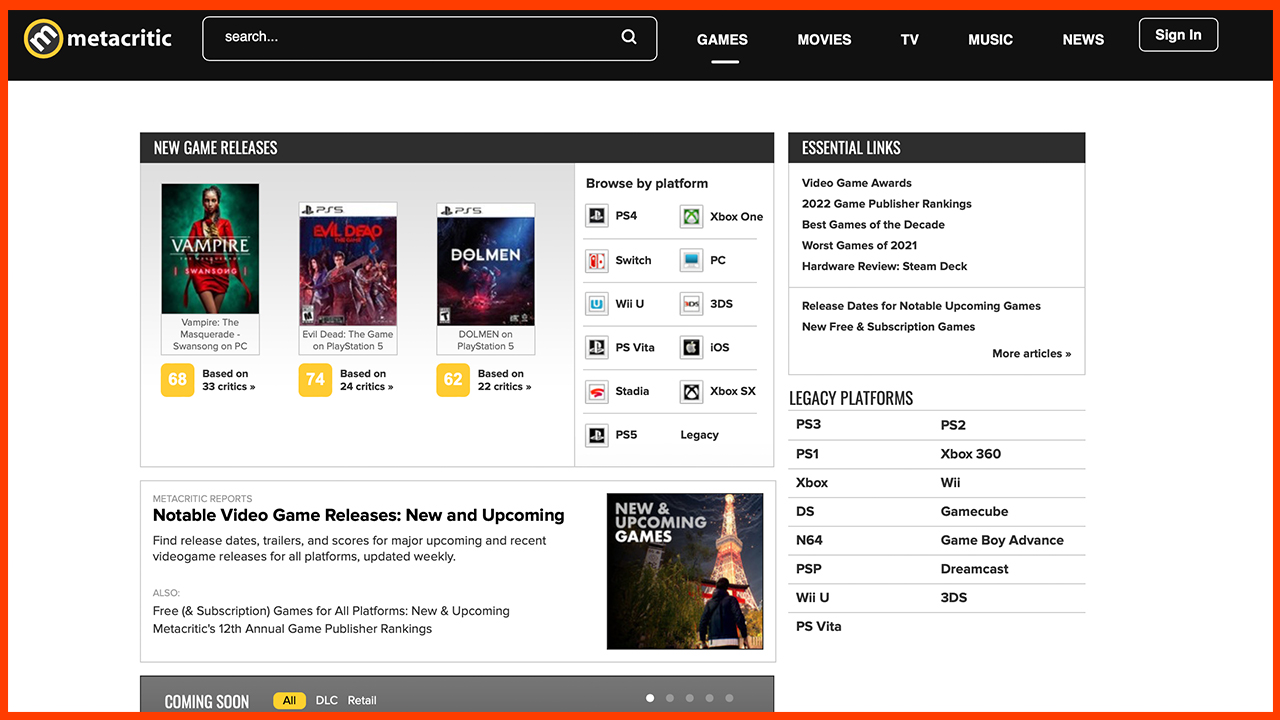
Task: Go to the second carousel pagination dot
Action: click(670, 698)
